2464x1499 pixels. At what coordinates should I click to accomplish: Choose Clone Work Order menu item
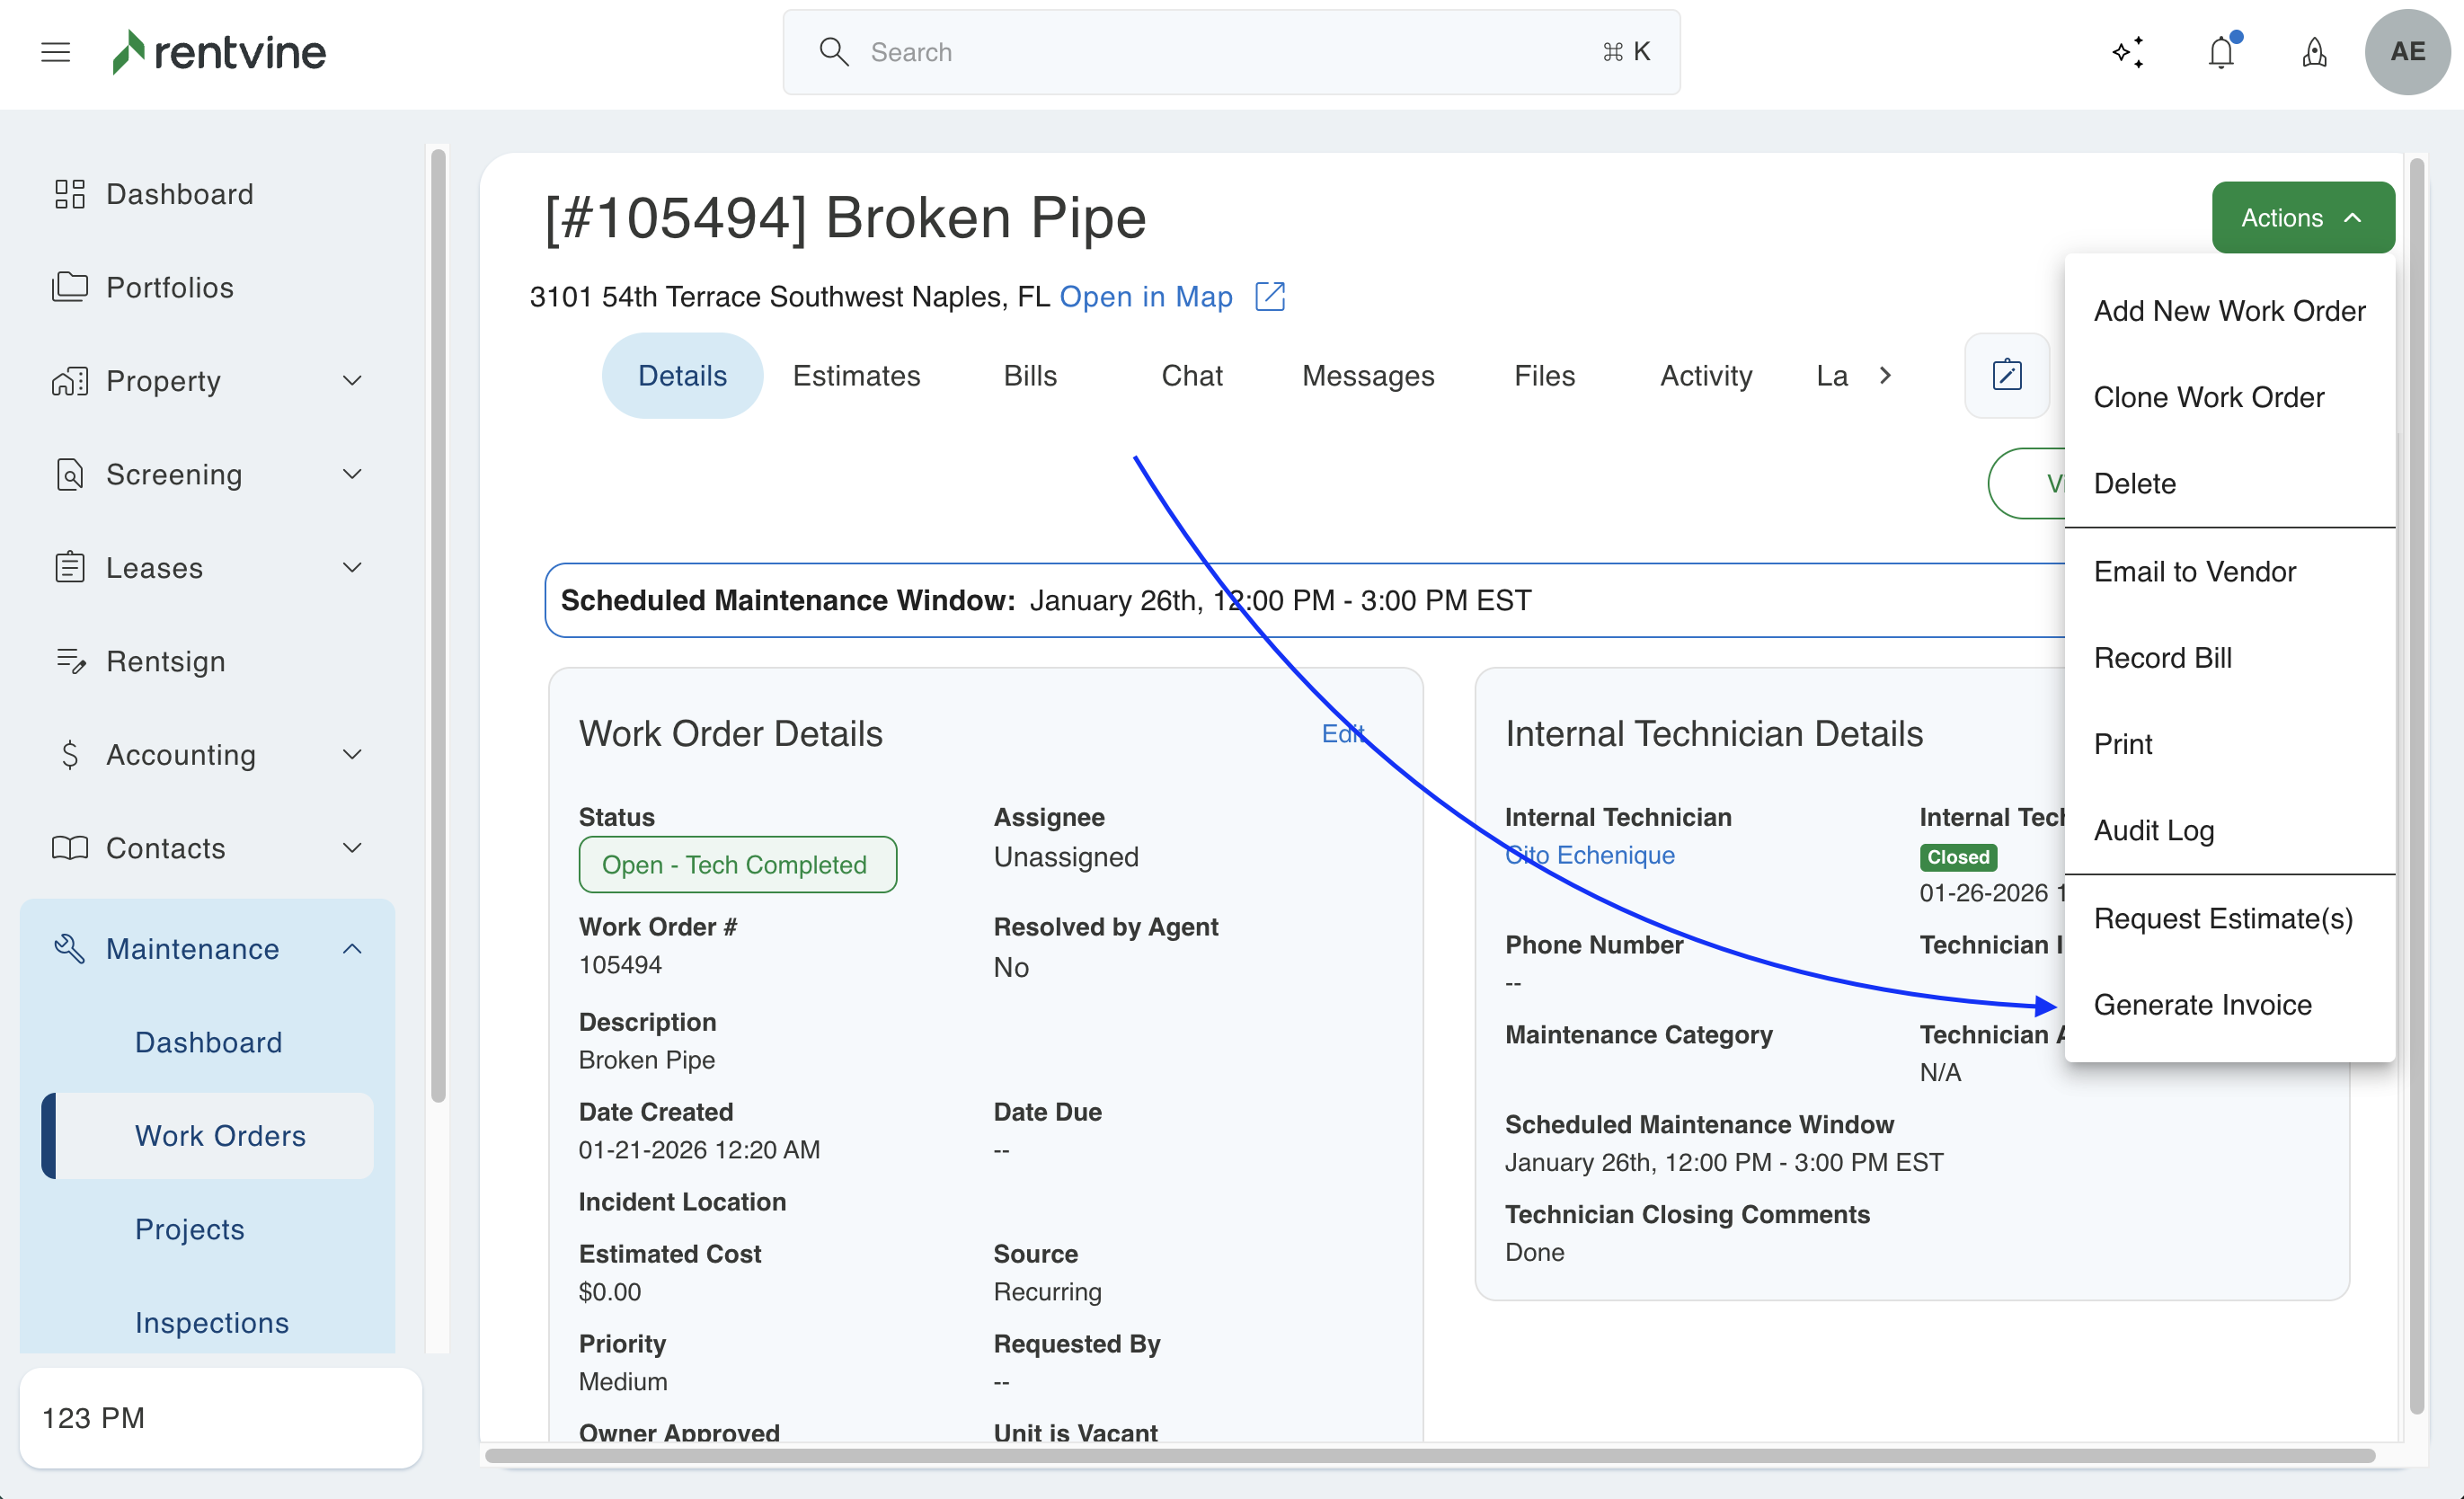click(x=2208, y=397)
